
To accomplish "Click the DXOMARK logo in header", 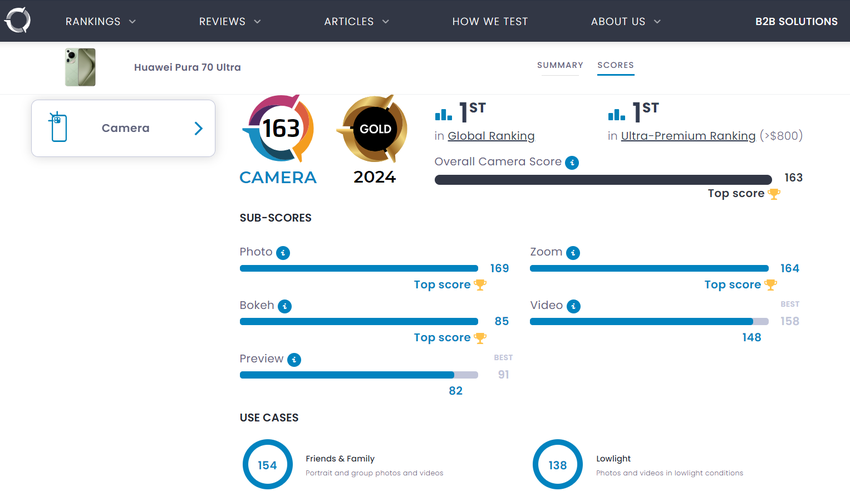I will 17,21.
